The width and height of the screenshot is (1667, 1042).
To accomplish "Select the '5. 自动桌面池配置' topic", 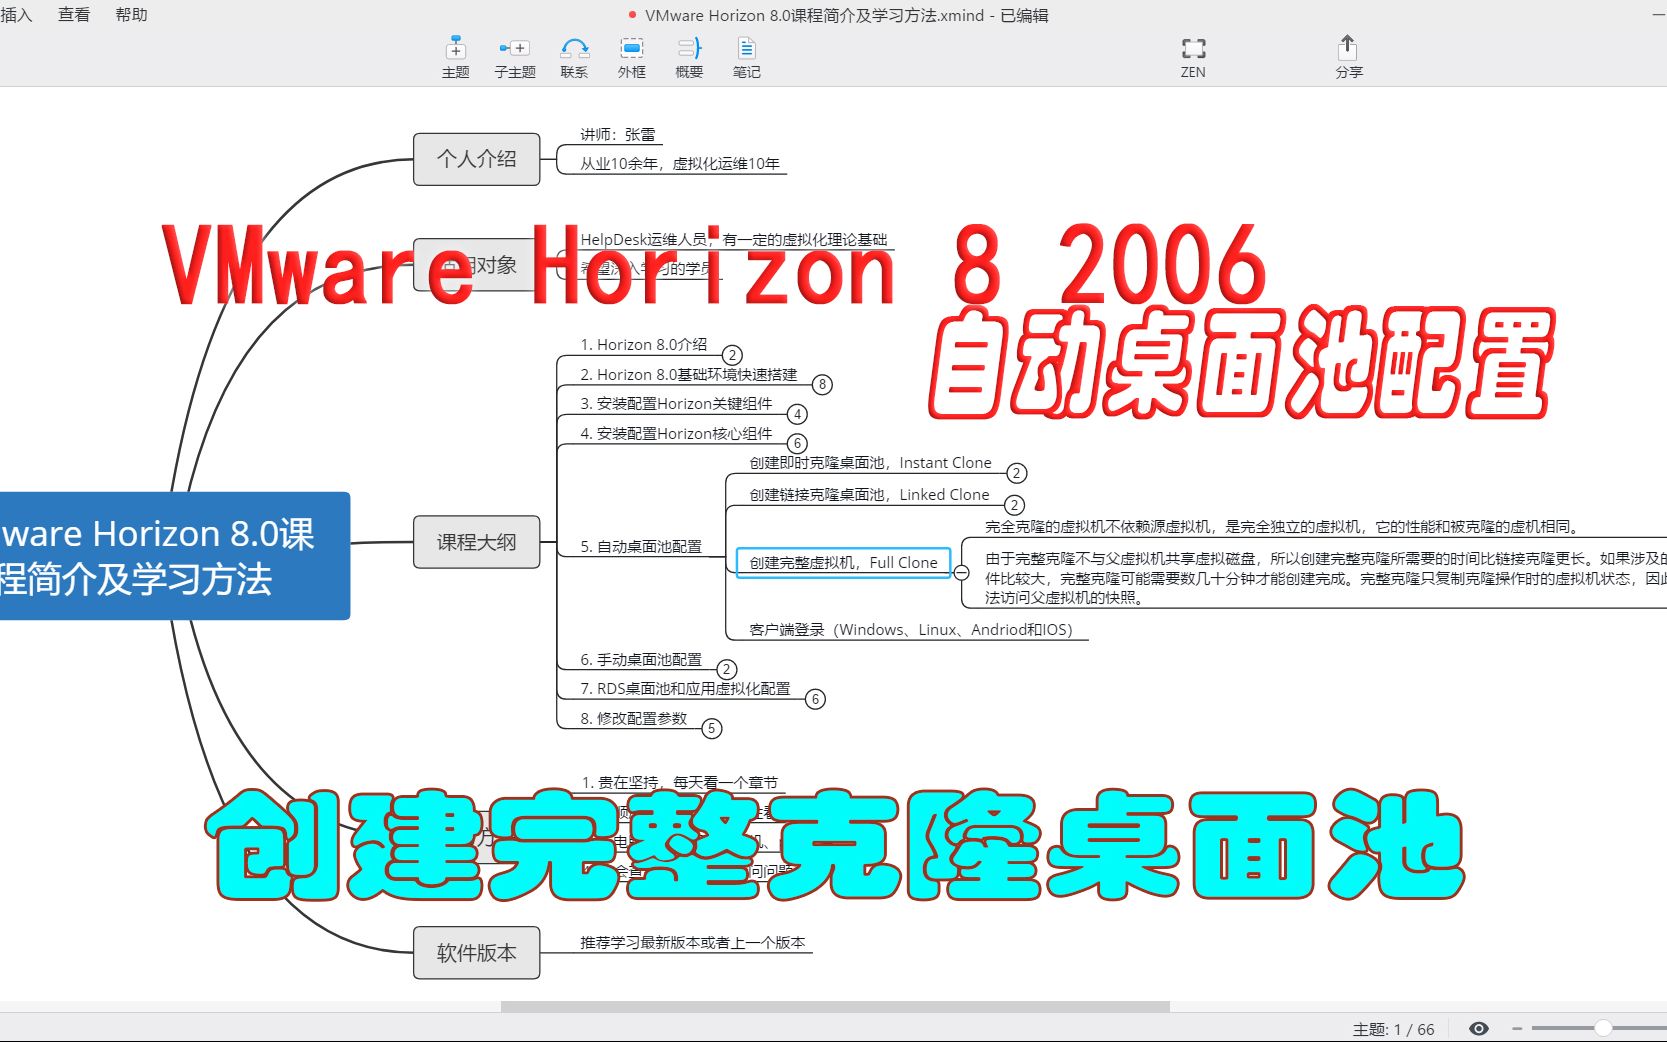I will point(641,547).
